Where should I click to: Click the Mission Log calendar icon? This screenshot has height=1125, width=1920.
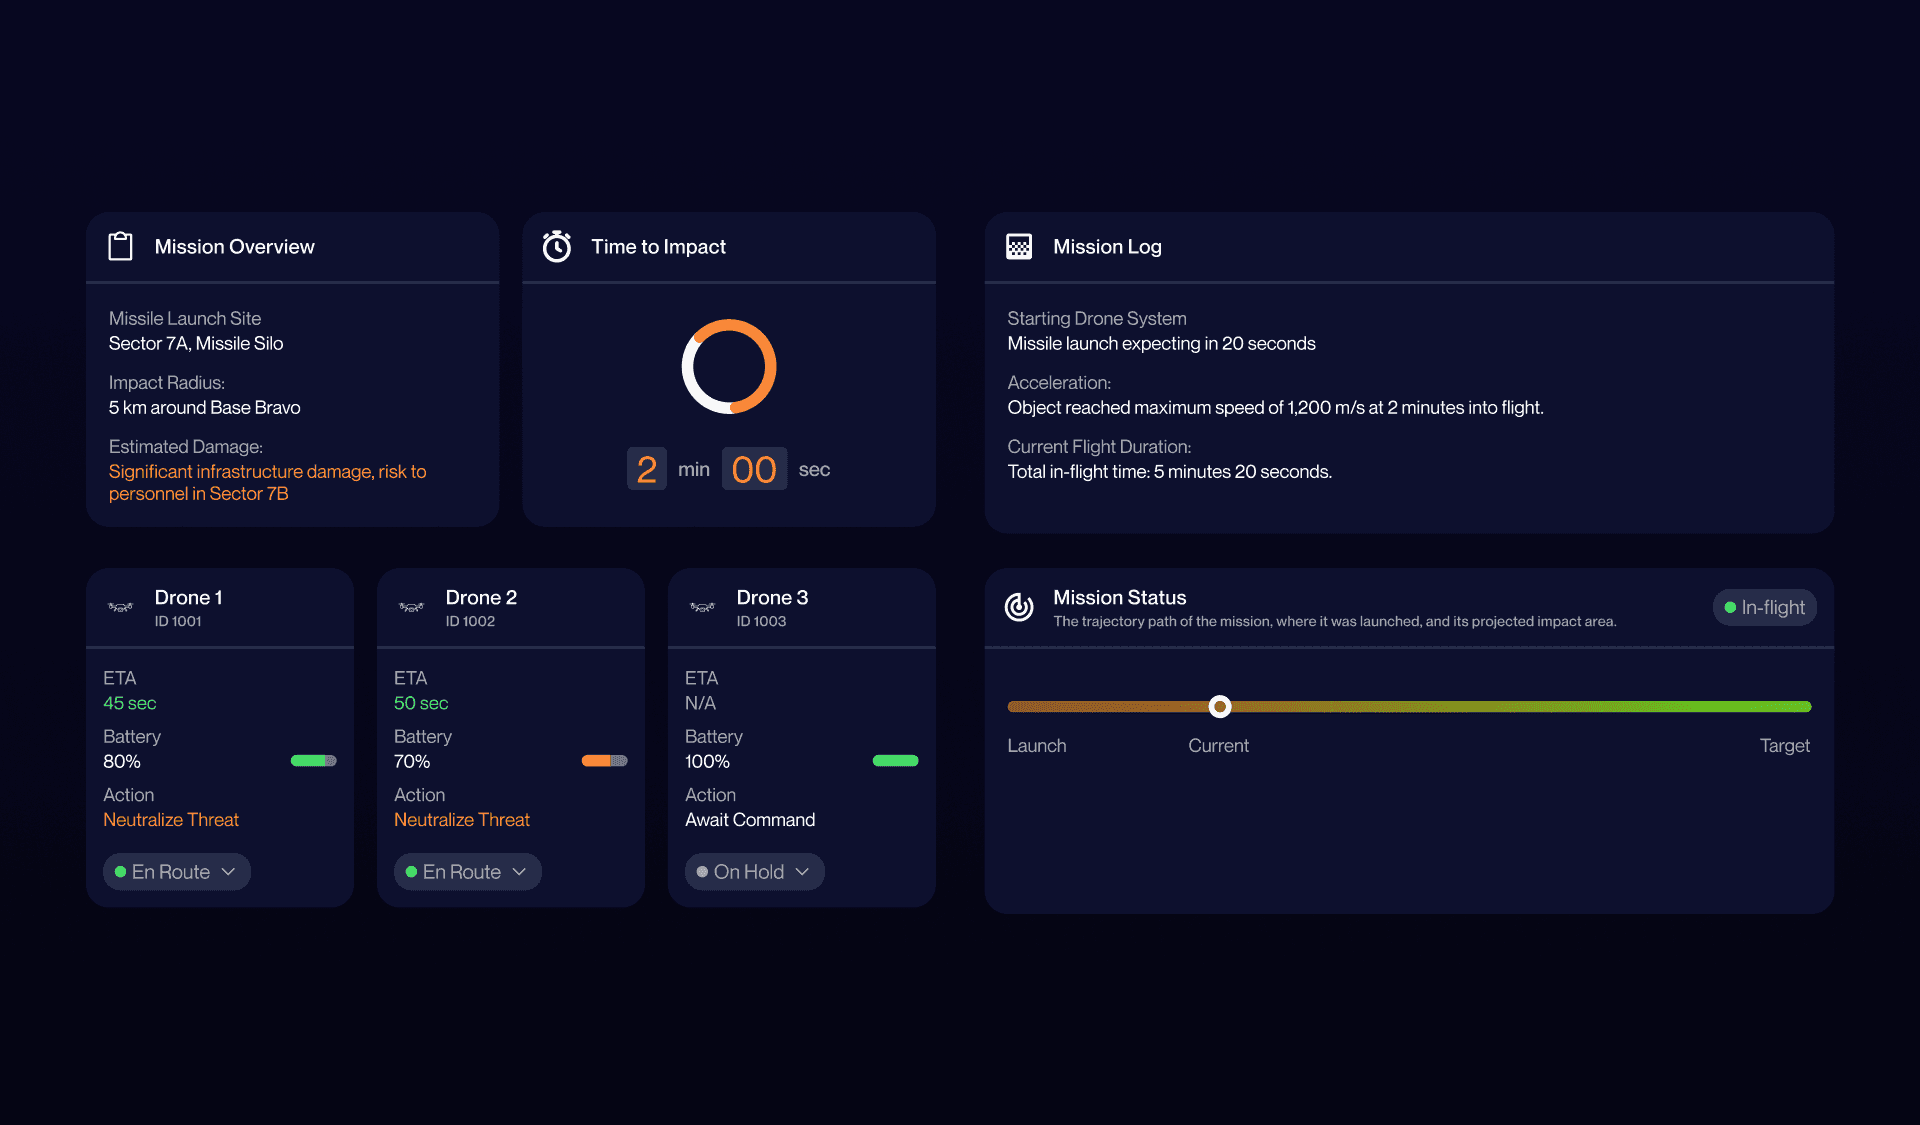click(1019, 246)
